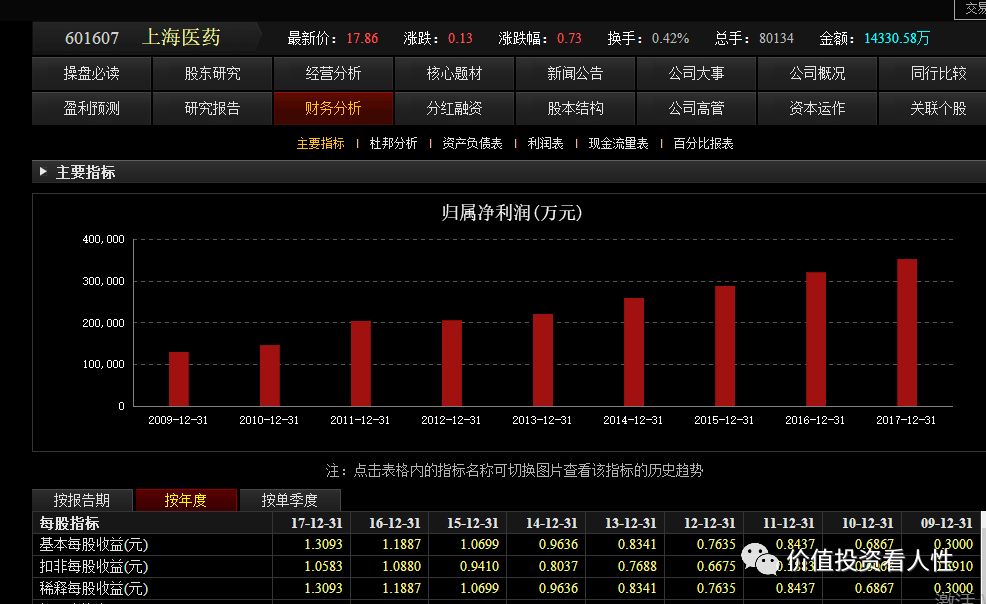Switch to 杜邦分析 sub-tab
The width and height of the screenshot is (986, 604).
point(394,143)
